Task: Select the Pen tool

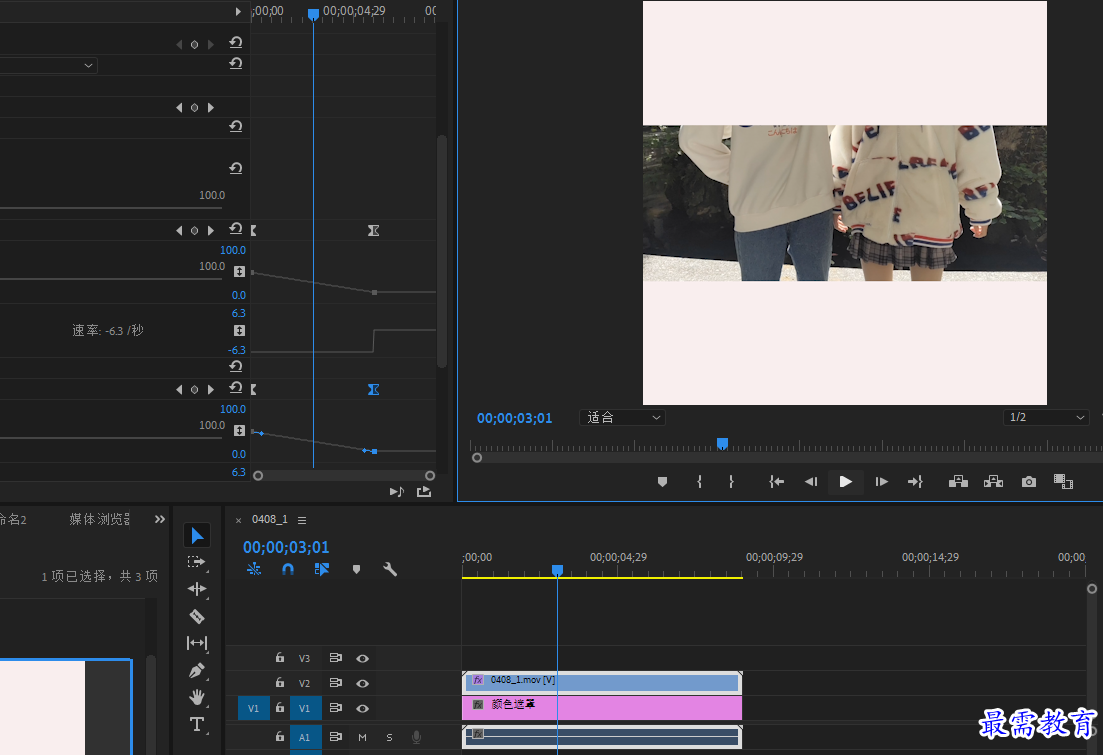Action: [197, 671]
